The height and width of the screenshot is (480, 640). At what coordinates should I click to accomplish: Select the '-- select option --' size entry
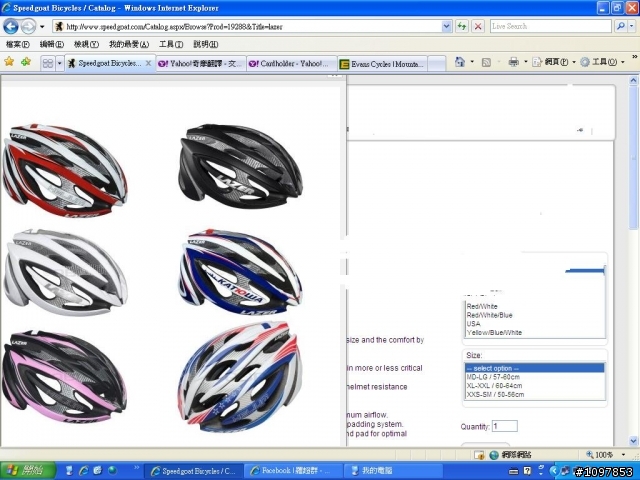534,368
